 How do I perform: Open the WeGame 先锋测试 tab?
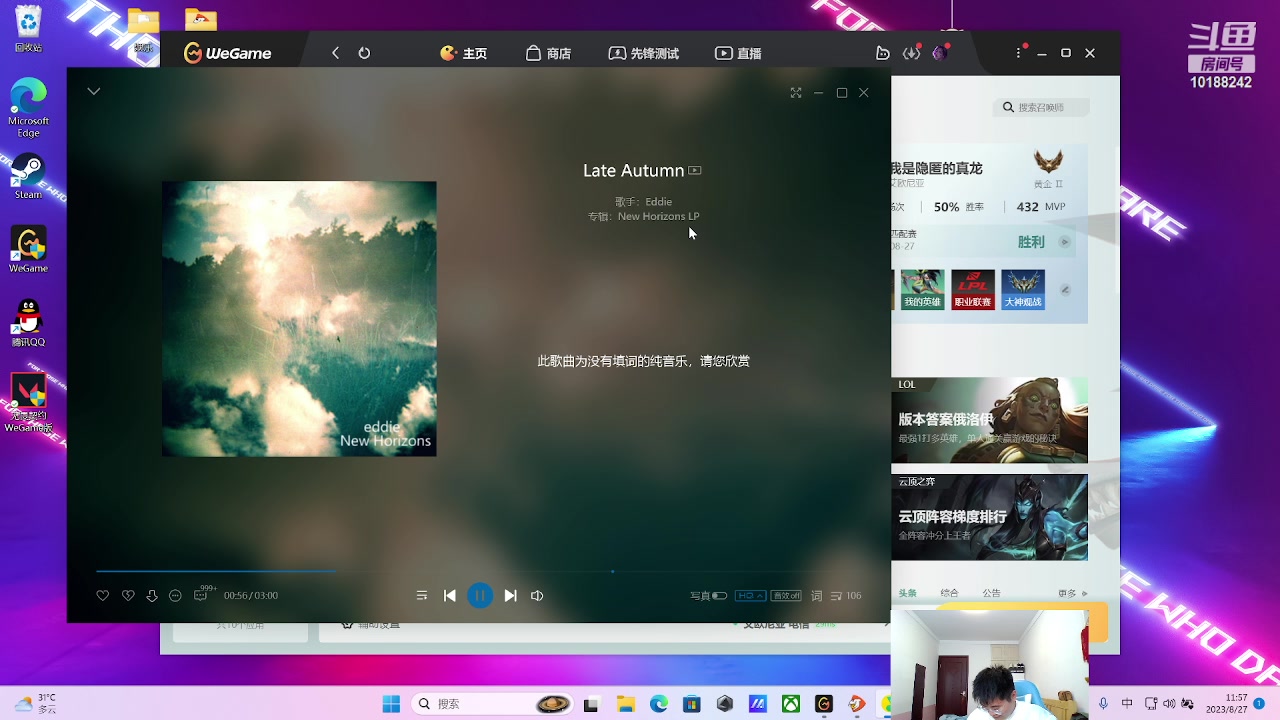[x=644, y=53]
